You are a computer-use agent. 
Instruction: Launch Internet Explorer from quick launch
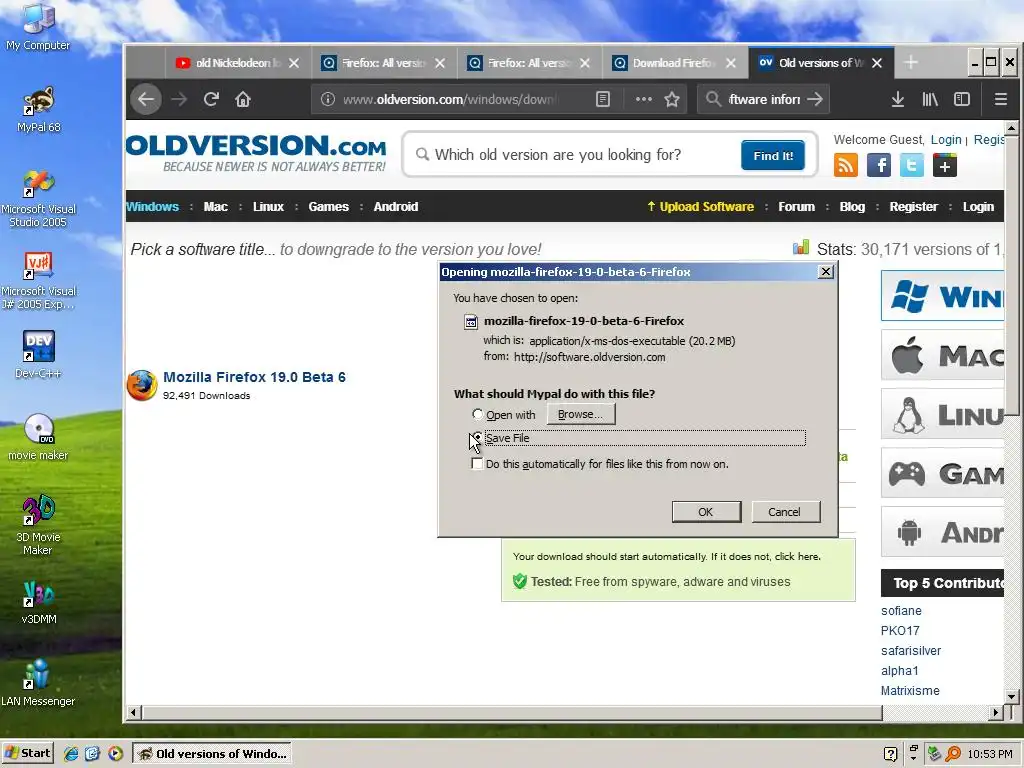coord(71,754)
